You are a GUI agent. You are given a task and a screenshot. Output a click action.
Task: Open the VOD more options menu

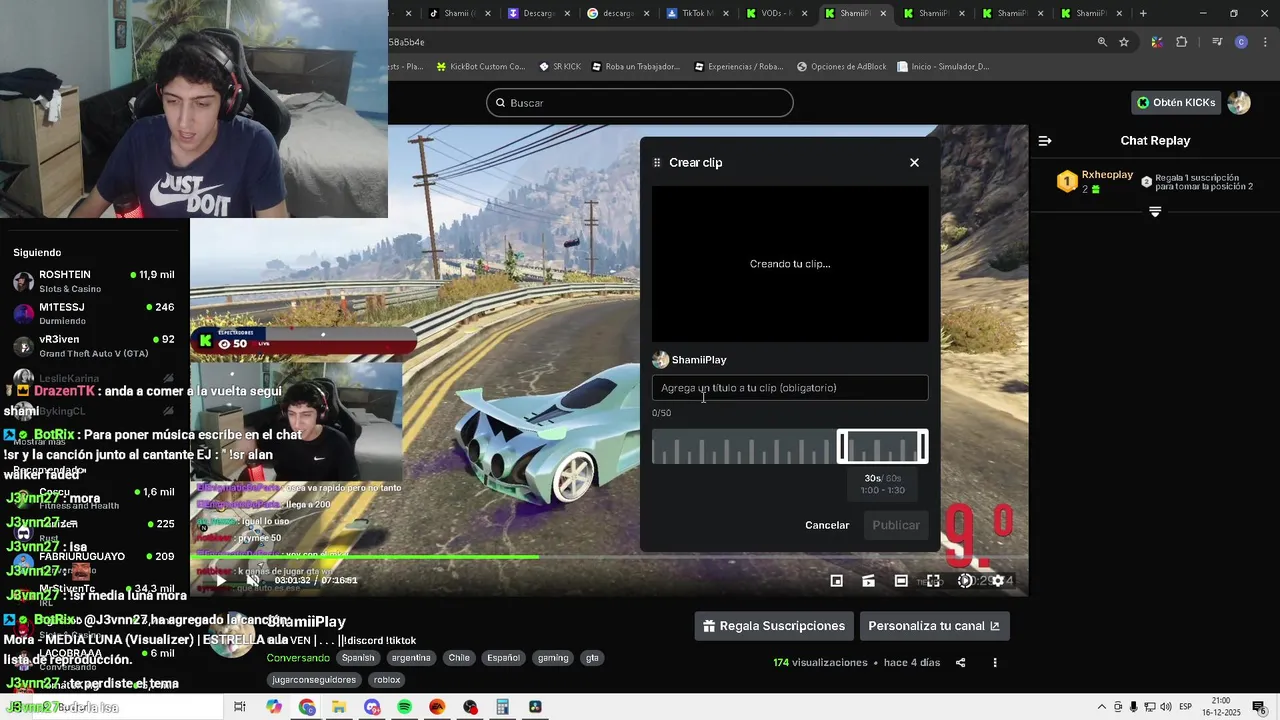pyautogui.click(x=995, y=662)
